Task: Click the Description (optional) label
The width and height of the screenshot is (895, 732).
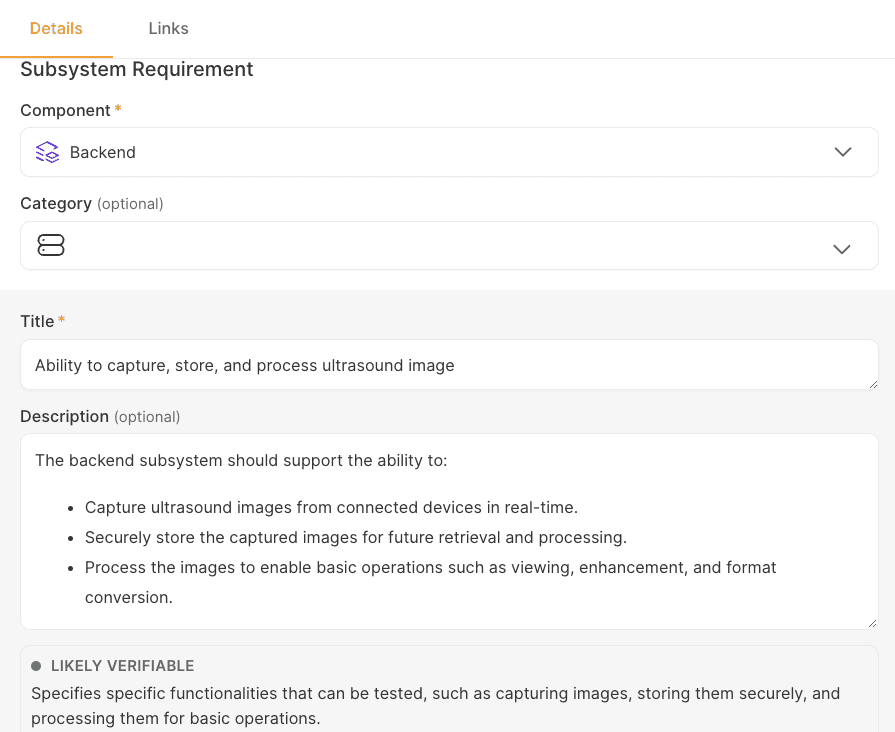Action: [100, 417]
